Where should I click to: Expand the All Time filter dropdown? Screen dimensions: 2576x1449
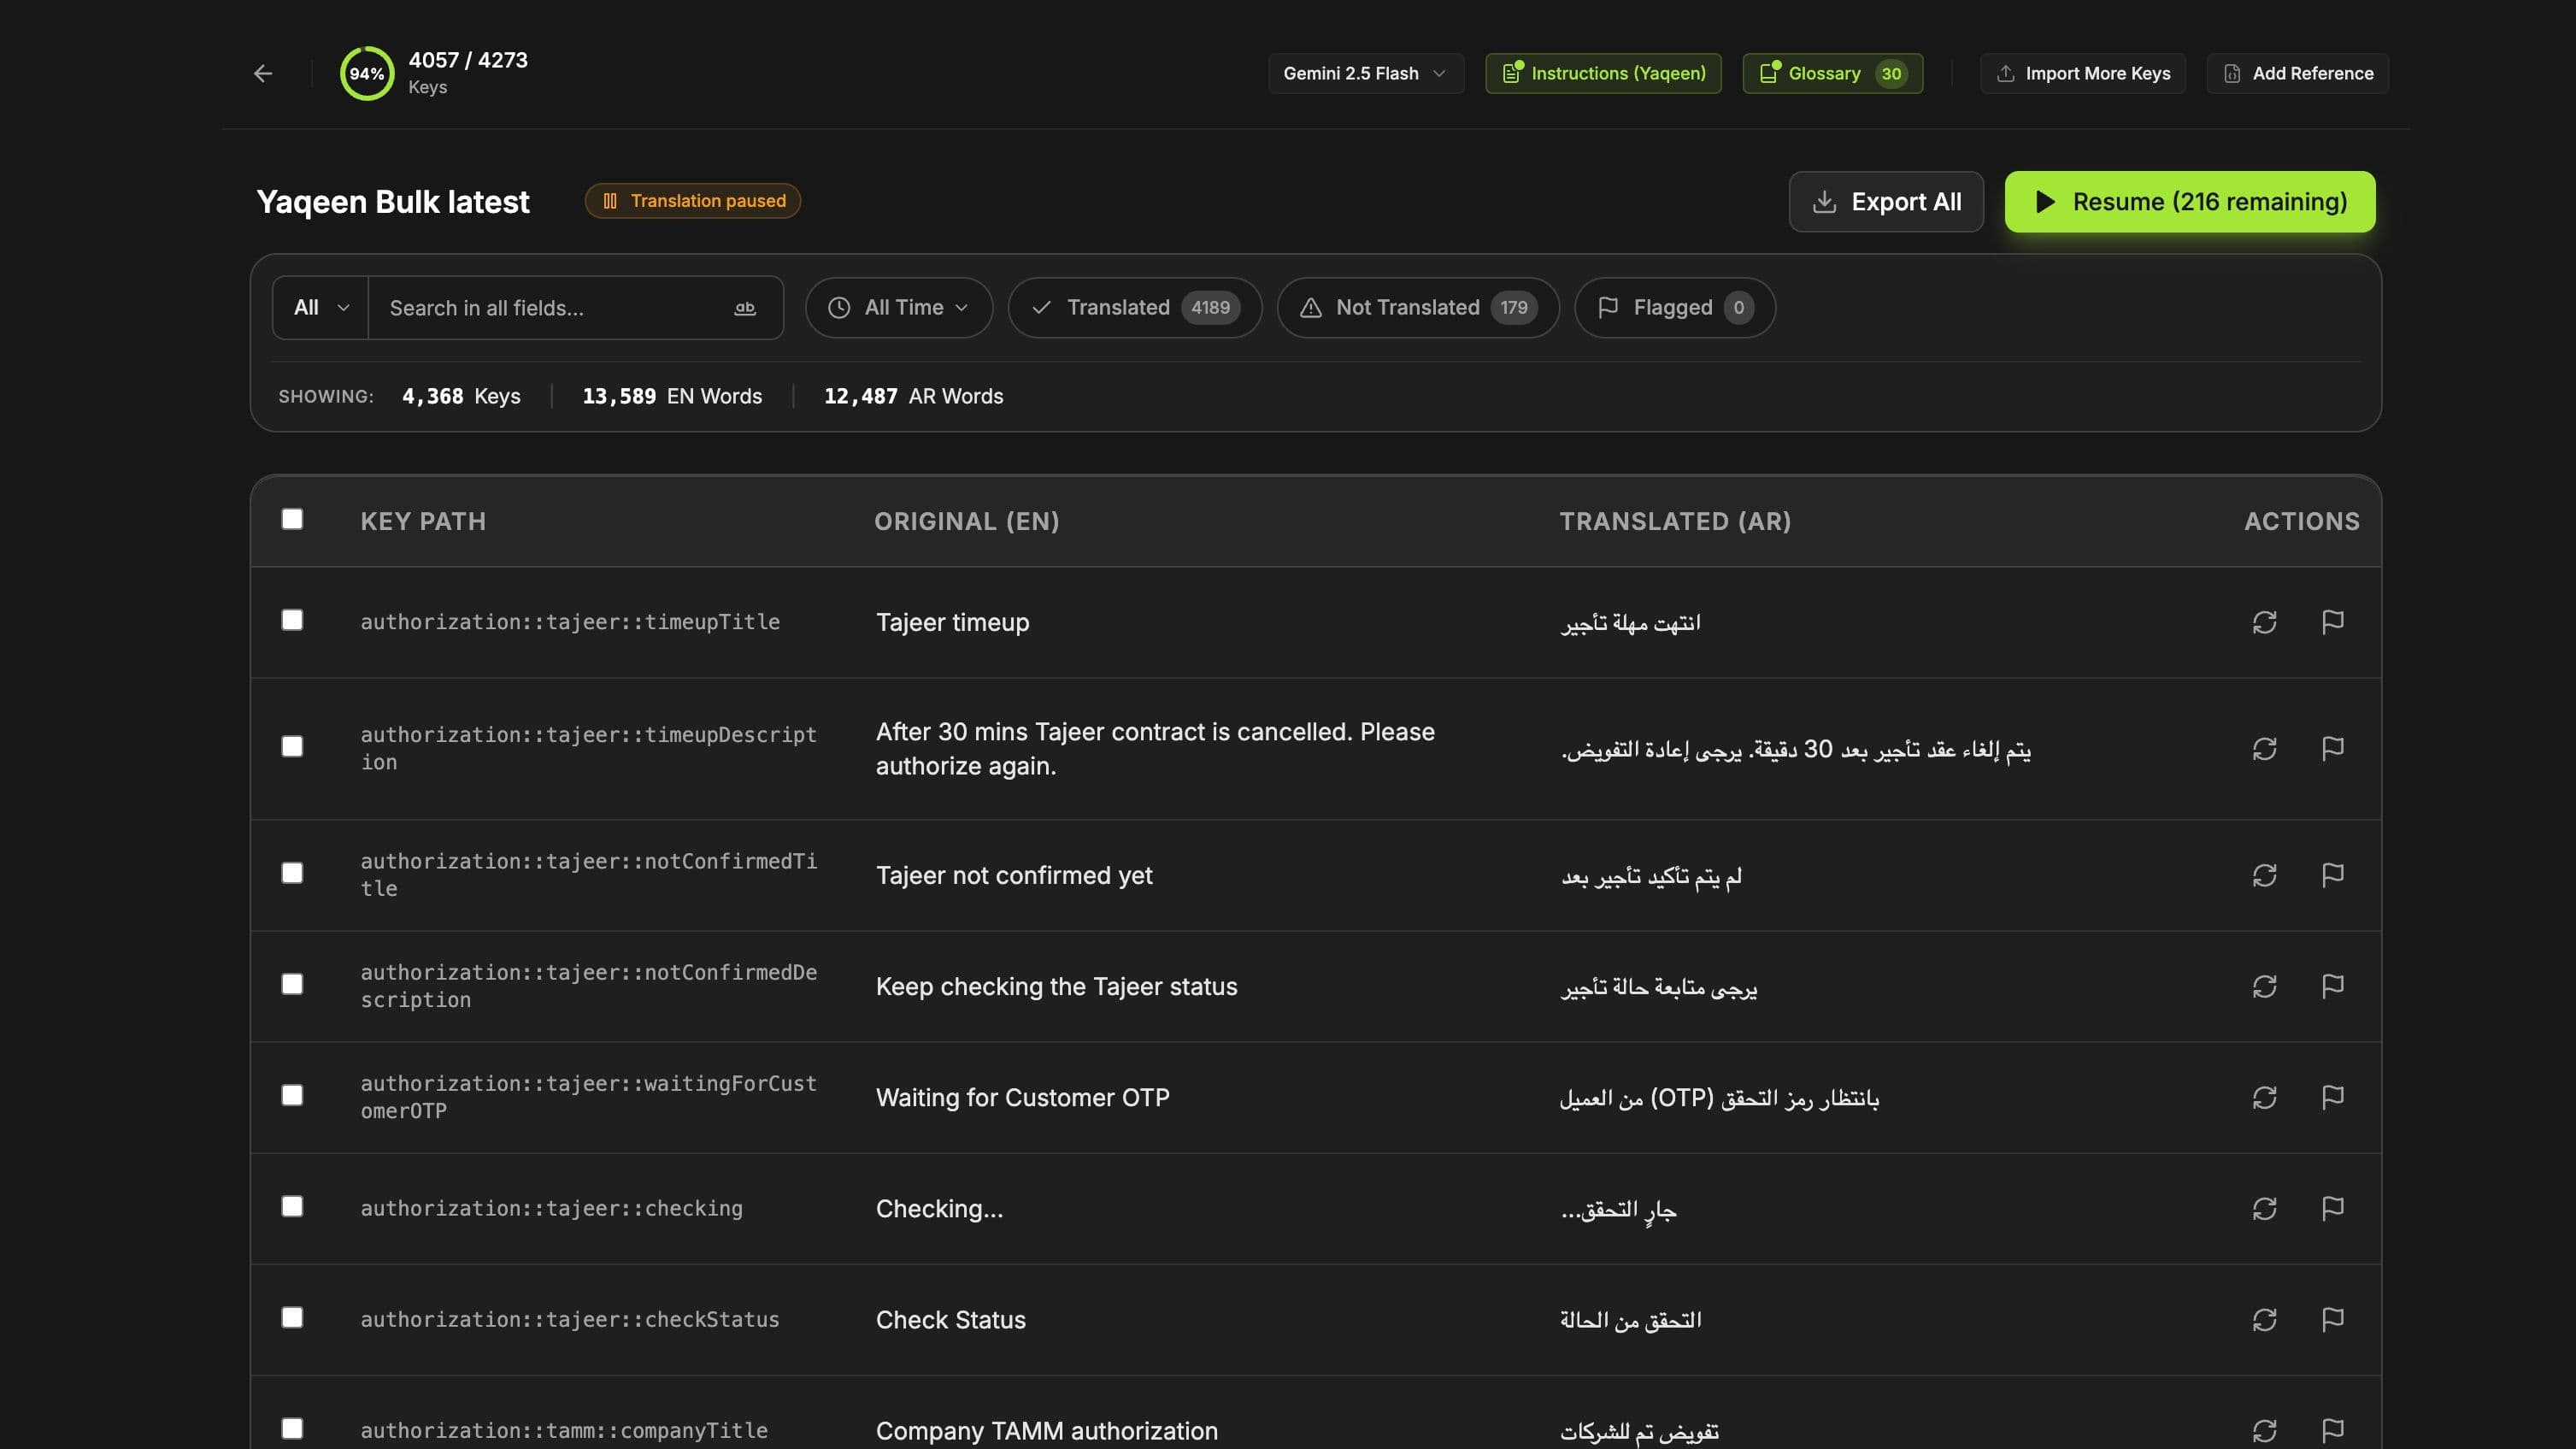point(898,308)
